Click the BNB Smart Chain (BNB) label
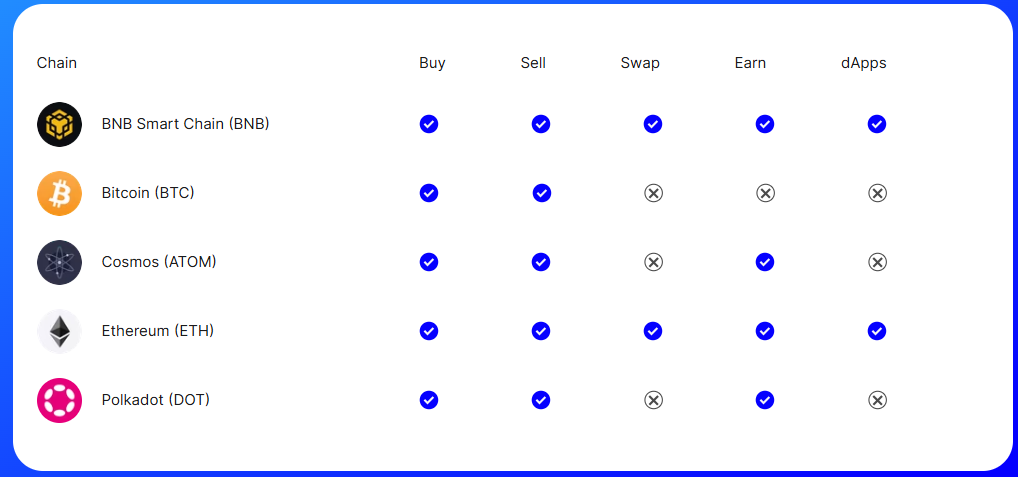1018x477 pixels. (x=186, y=124)
